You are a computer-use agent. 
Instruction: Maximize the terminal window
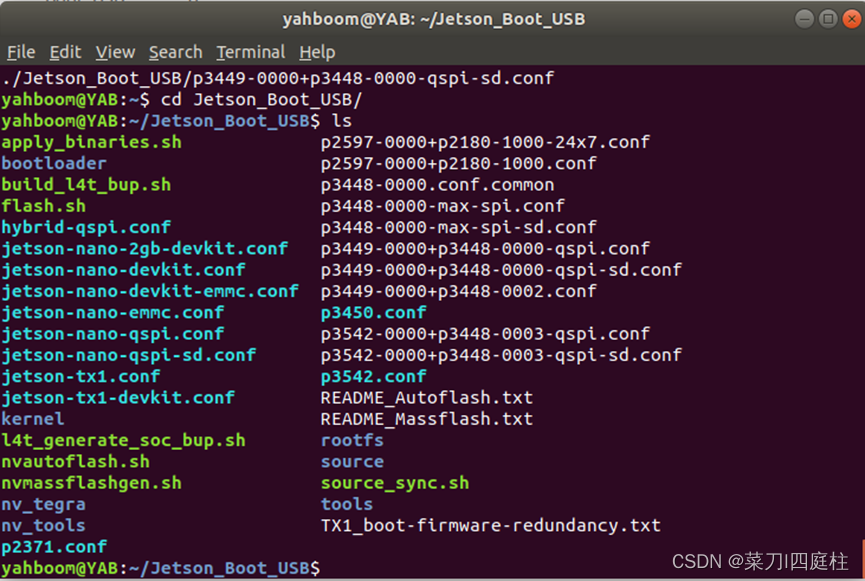click(x=829, y=18)
